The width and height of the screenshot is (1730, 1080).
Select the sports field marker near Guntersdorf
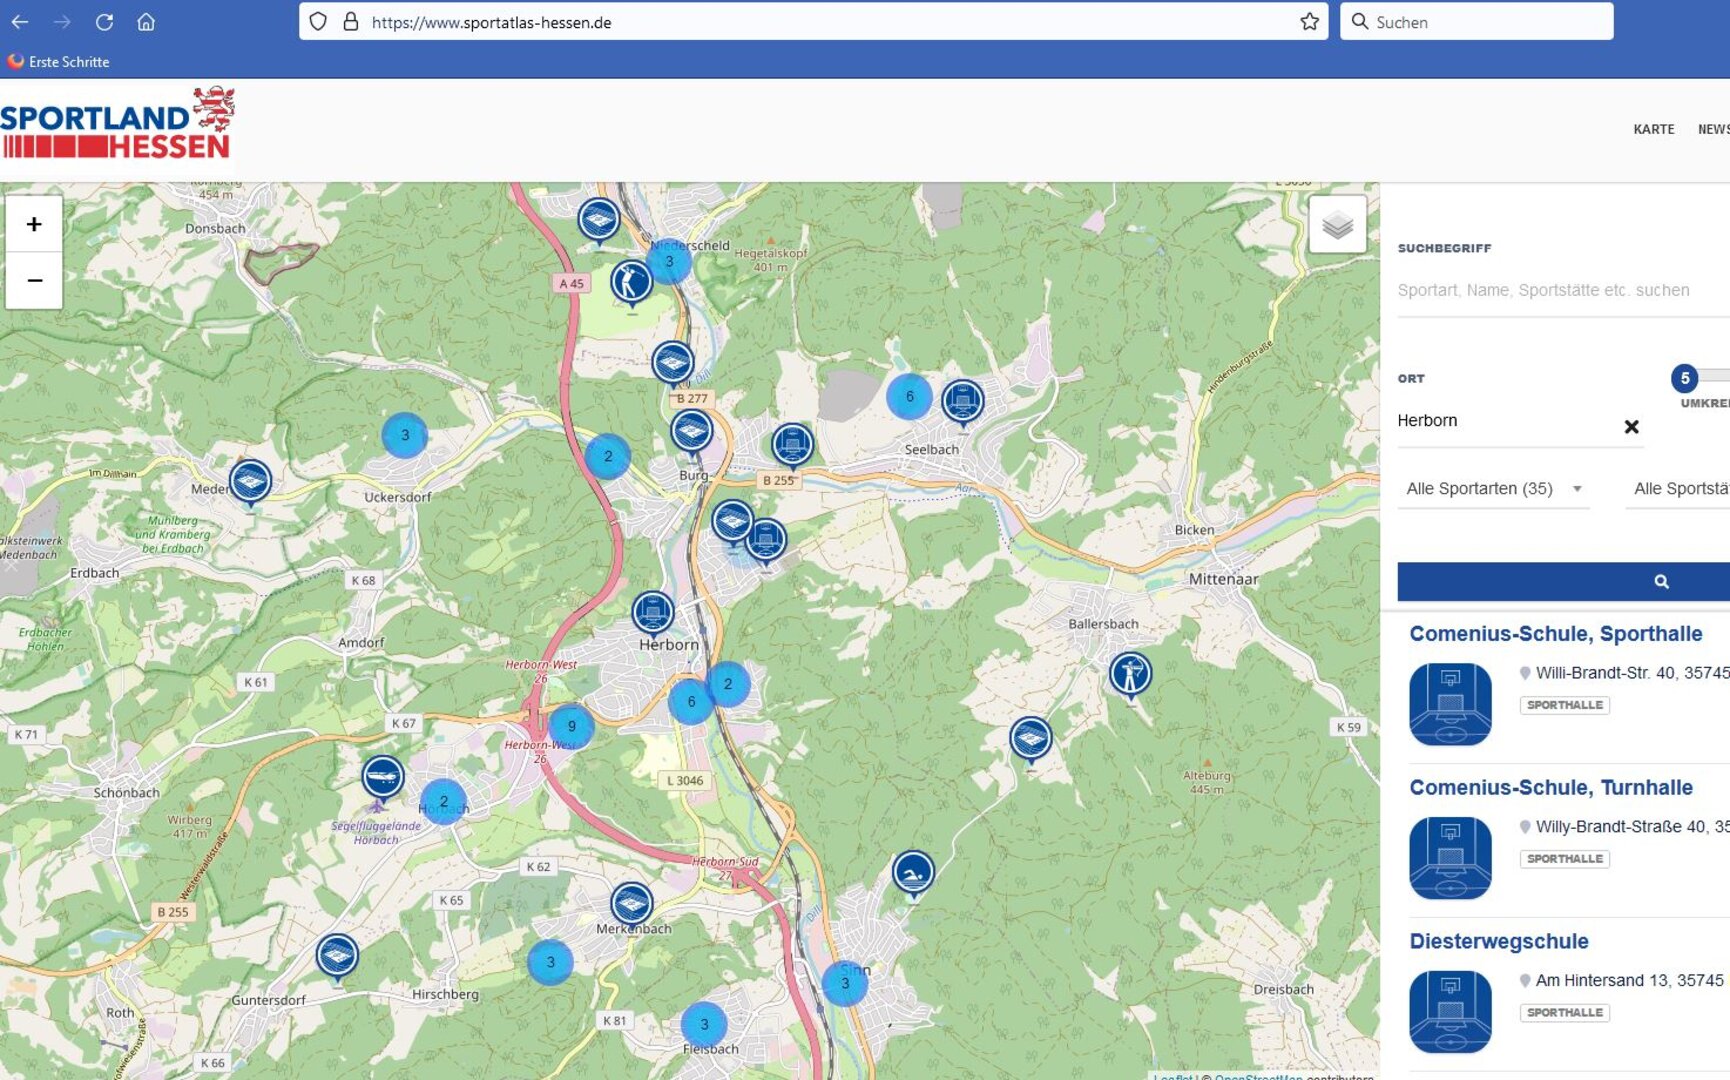[337, 958]
